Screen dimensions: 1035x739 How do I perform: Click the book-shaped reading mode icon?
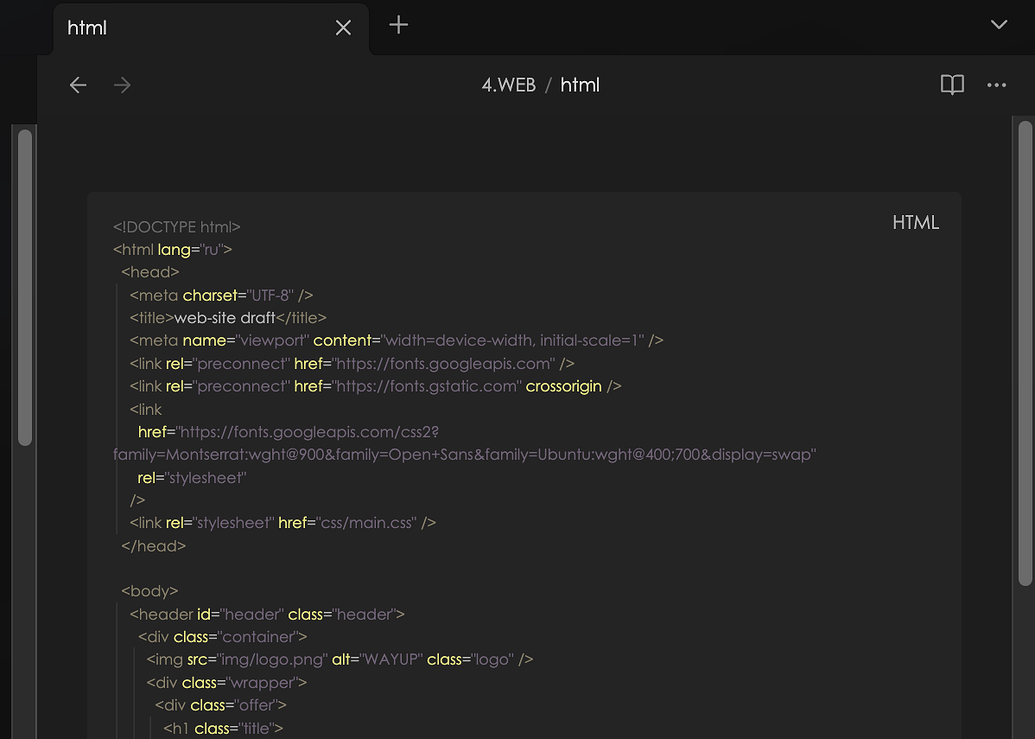point(951,85)
